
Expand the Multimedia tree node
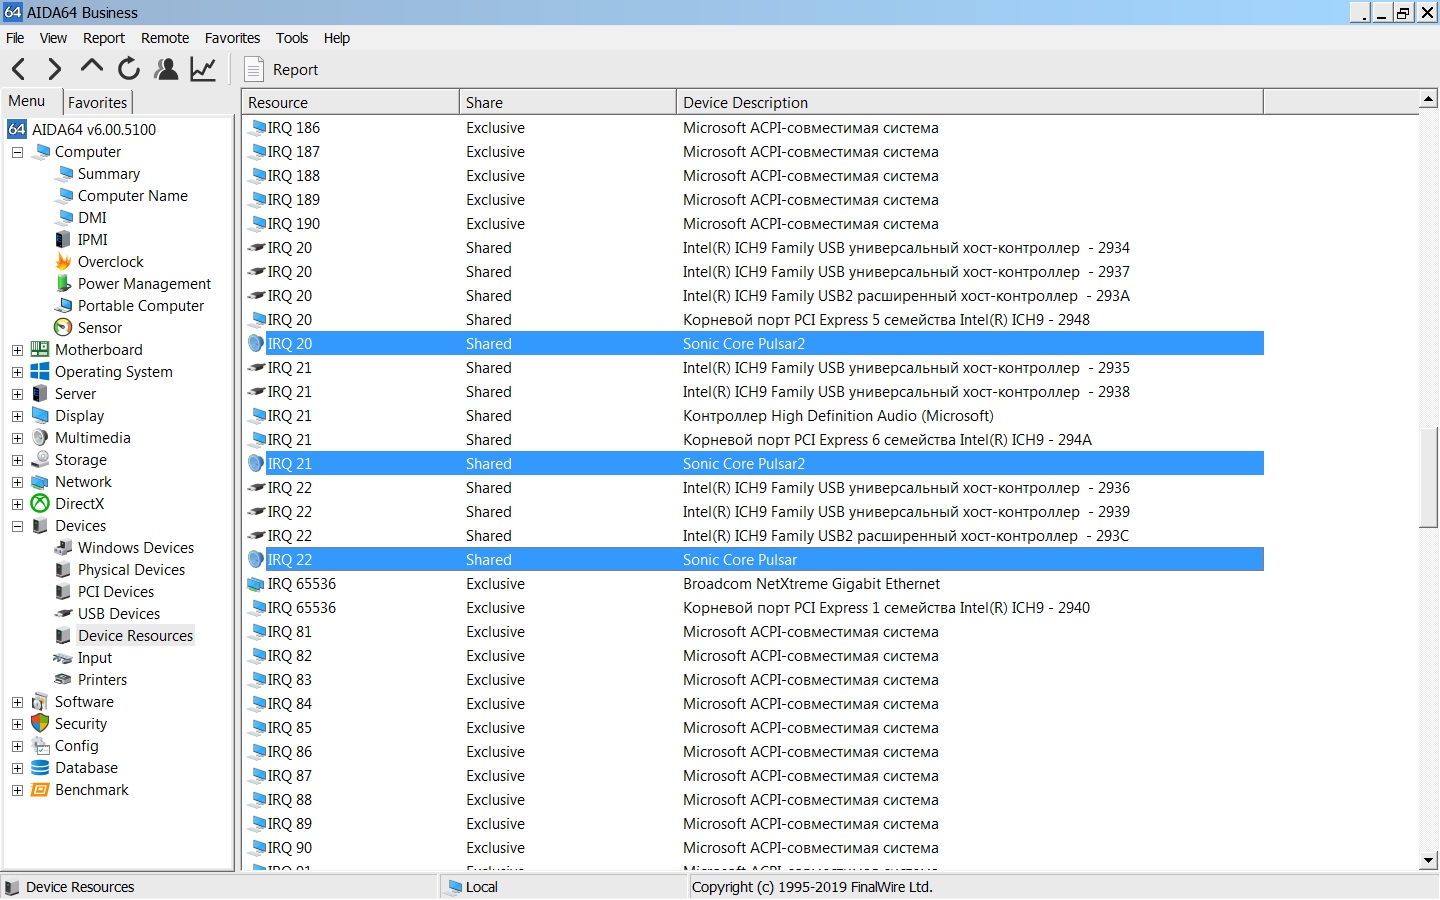point(17,438)
